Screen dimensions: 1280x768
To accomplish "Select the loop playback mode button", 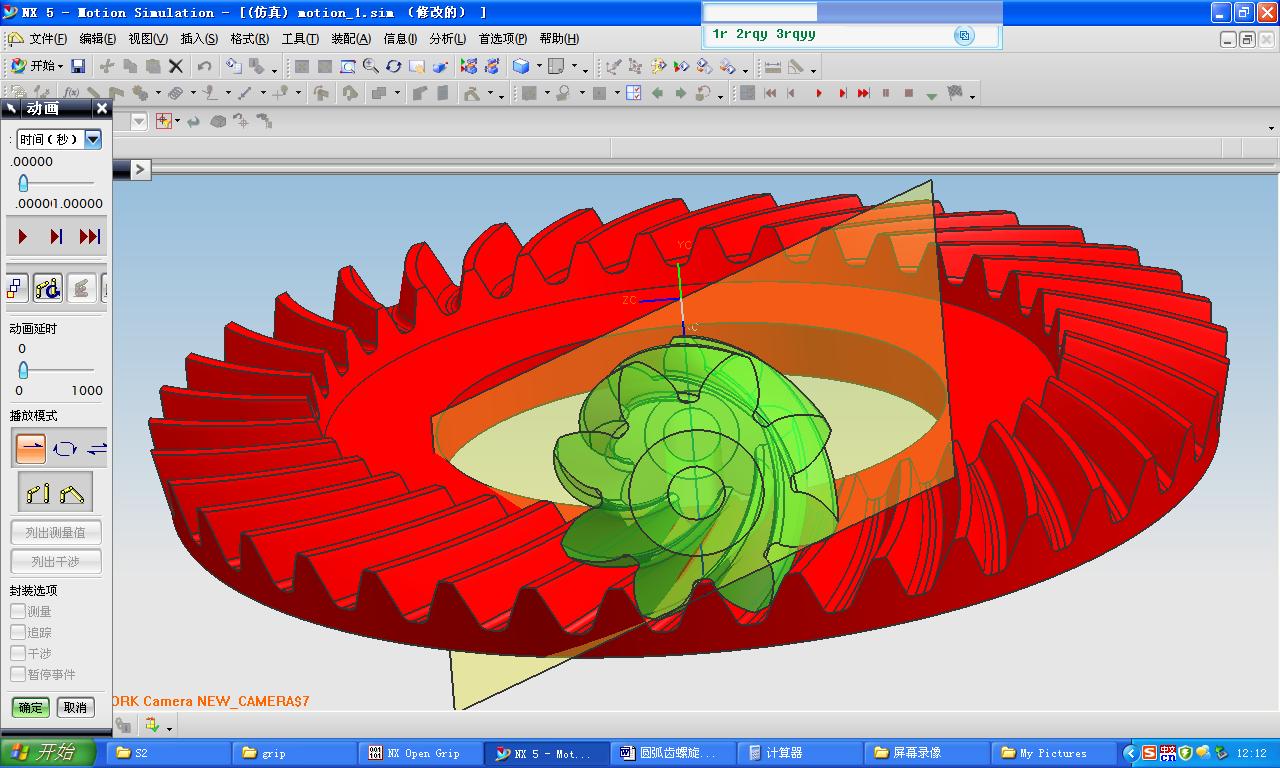I will point(65,448).
